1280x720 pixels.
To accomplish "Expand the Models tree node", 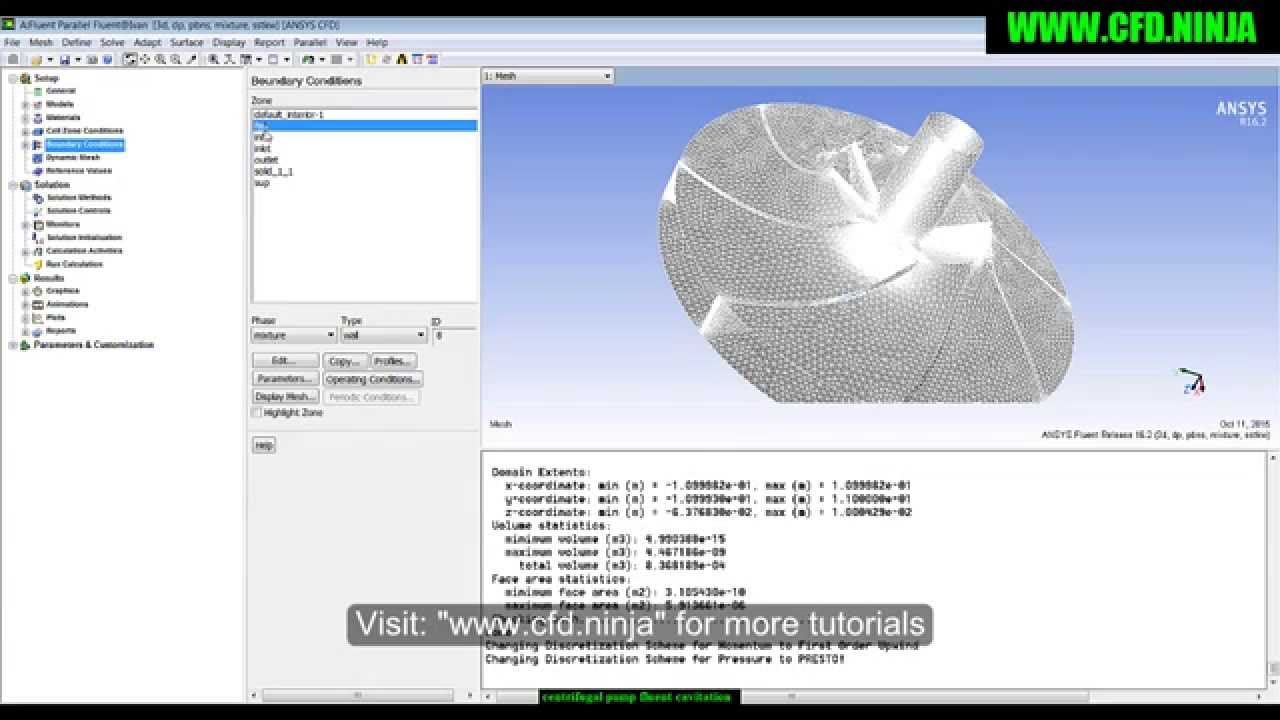I will tap(26, 104).
